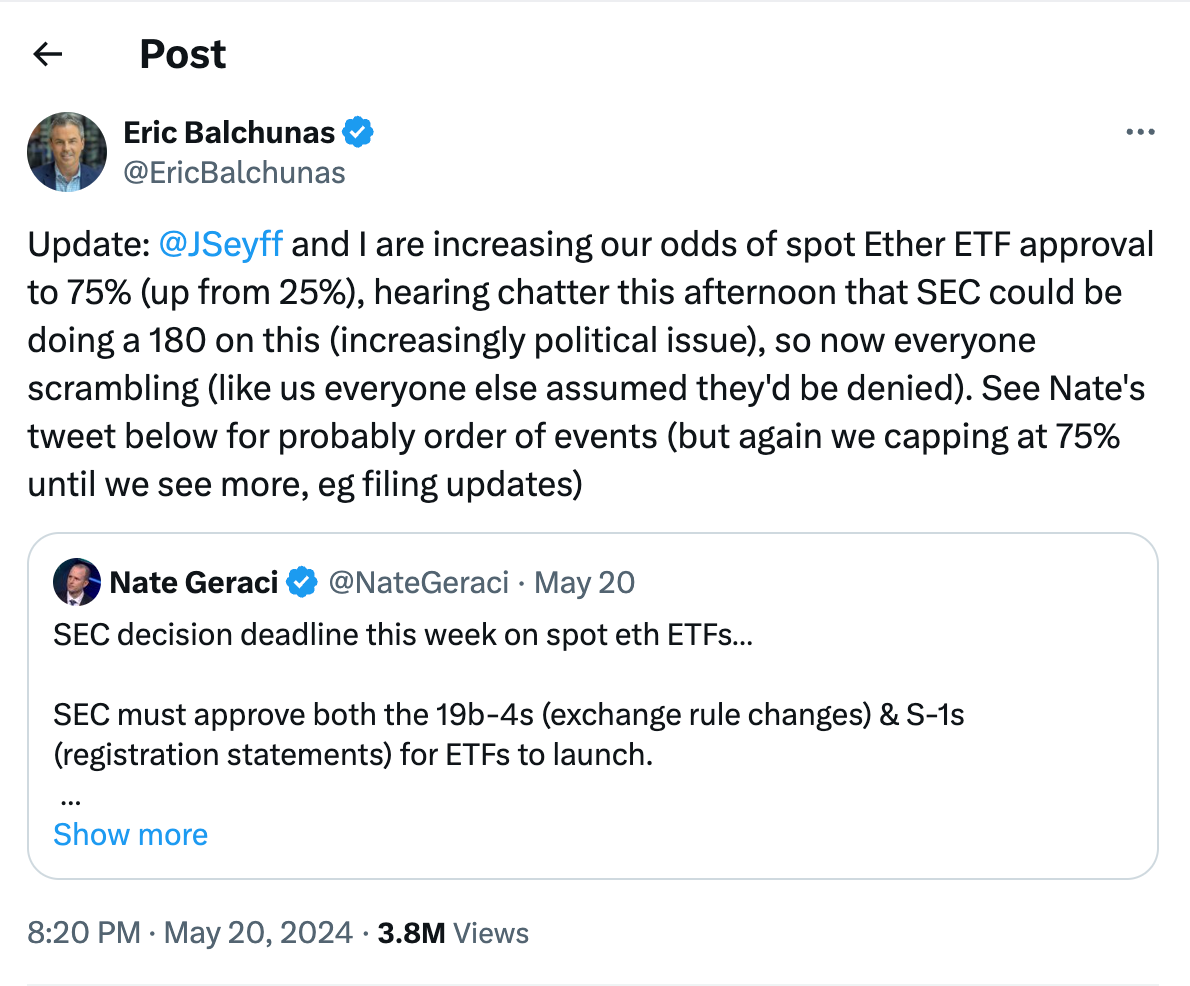Open the more options menu via three dots
1190x986 pixels.
tap(1141, 131)
